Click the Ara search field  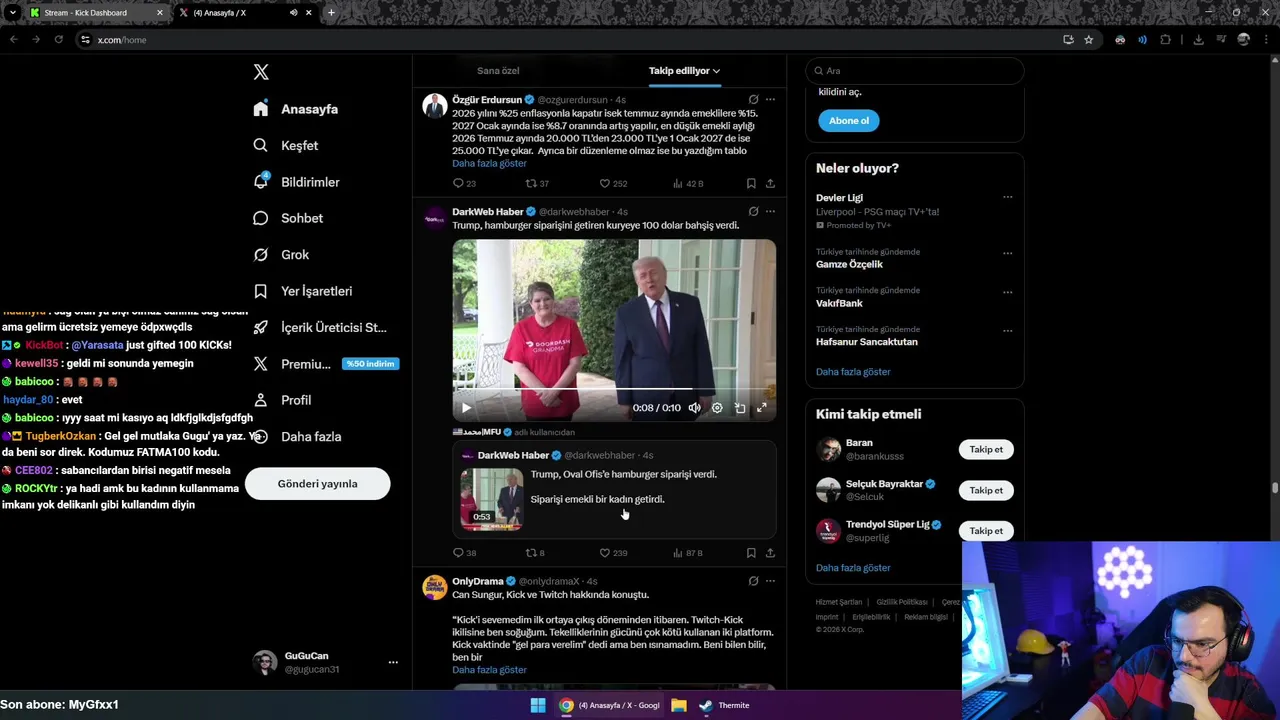point(914,71)
